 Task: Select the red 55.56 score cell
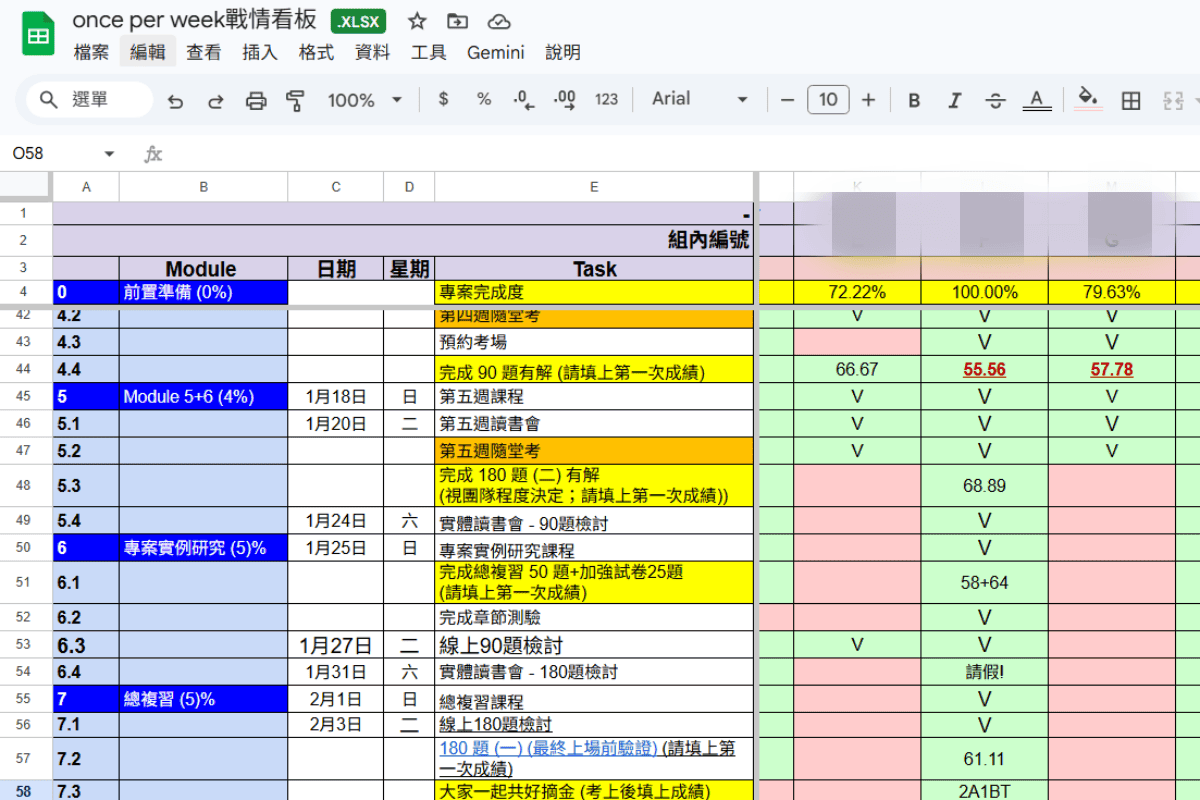click(984, 369)
